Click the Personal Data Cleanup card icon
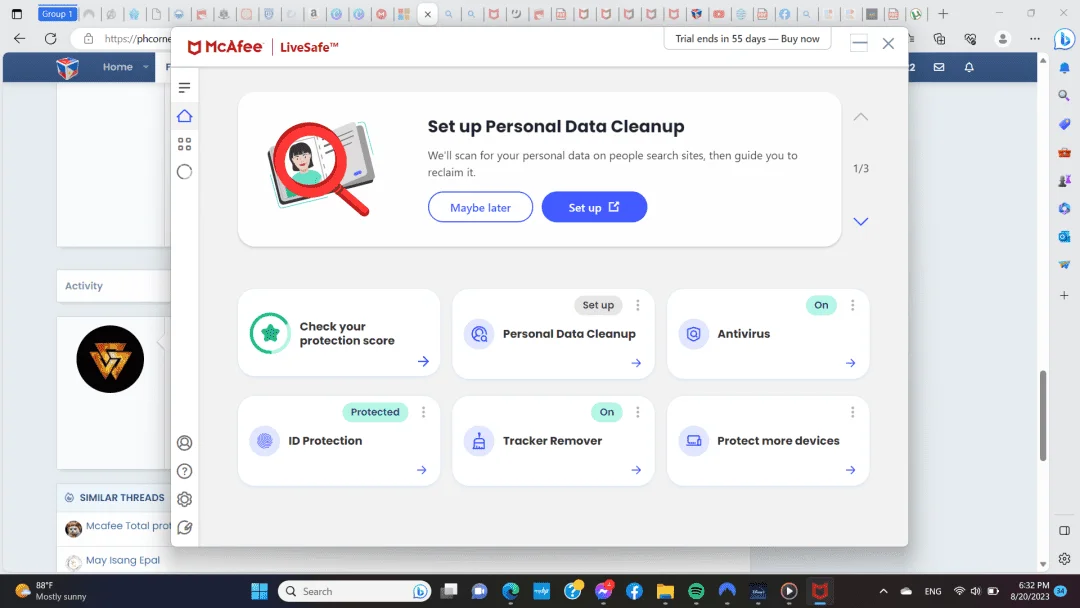This screenshot has height=608, width=1080. [x=479, y=334]
